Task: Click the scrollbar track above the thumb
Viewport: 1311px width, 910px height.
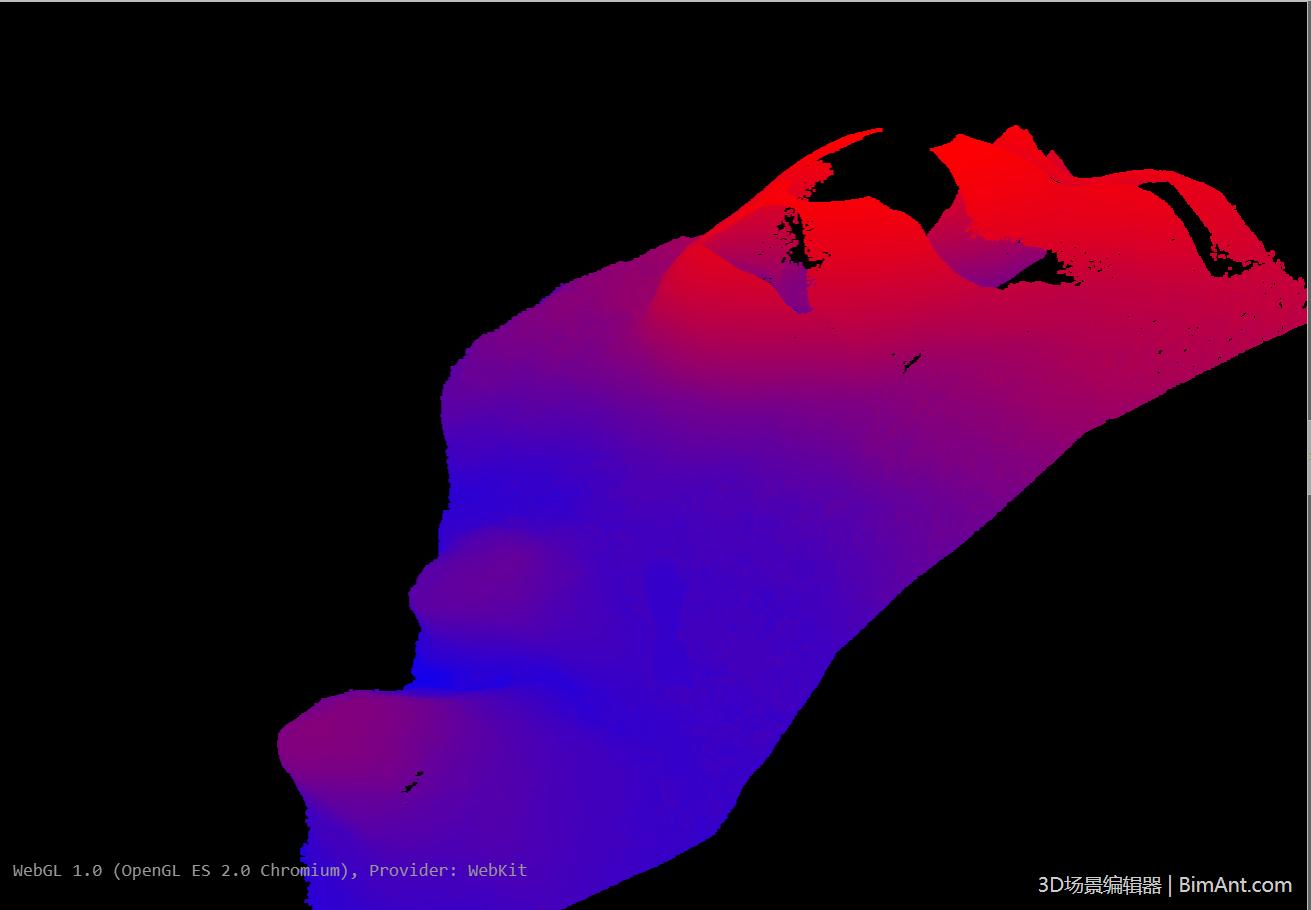Action: click(x=1306, y=200)
